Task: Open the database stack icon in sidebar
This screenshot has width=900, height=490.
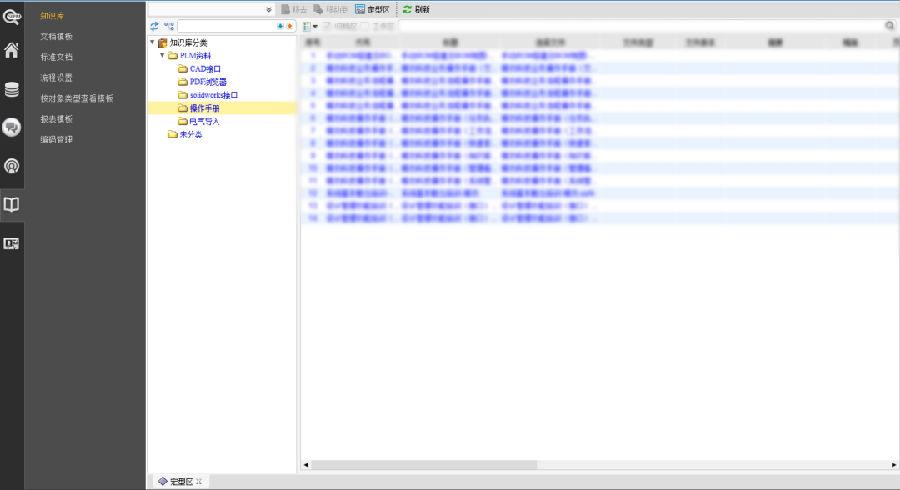Action: click(11, 90)
